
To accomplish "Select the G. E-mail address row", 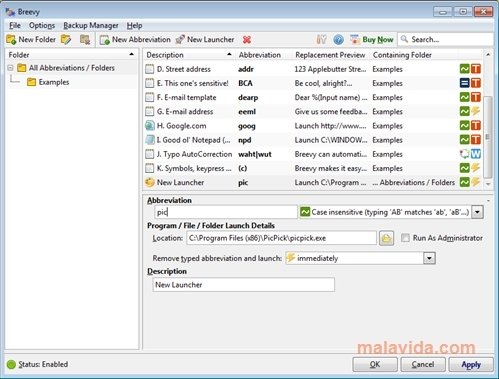I will click(313, 112).
